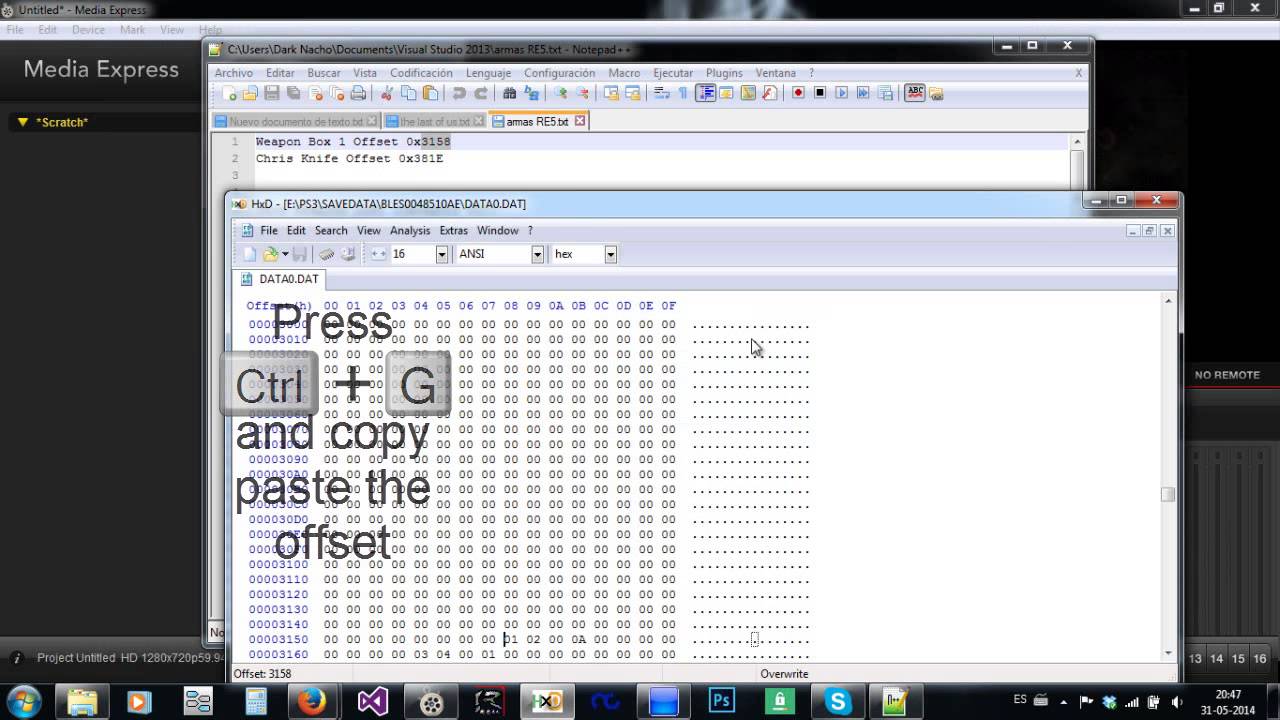Open Notepad++ Macro menu

[x=624, y=73]
